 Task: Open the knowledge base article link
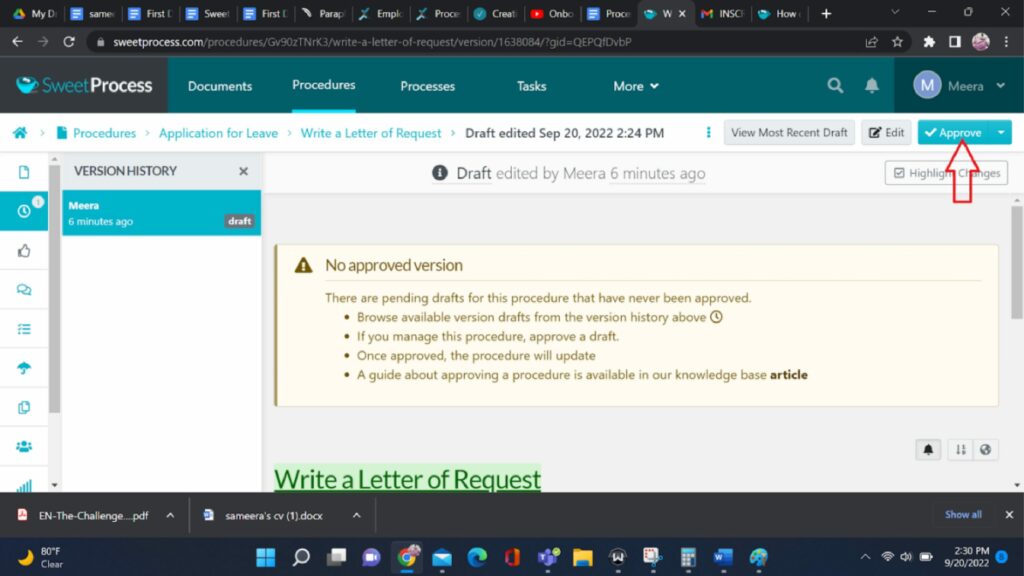tap(788, 375)
